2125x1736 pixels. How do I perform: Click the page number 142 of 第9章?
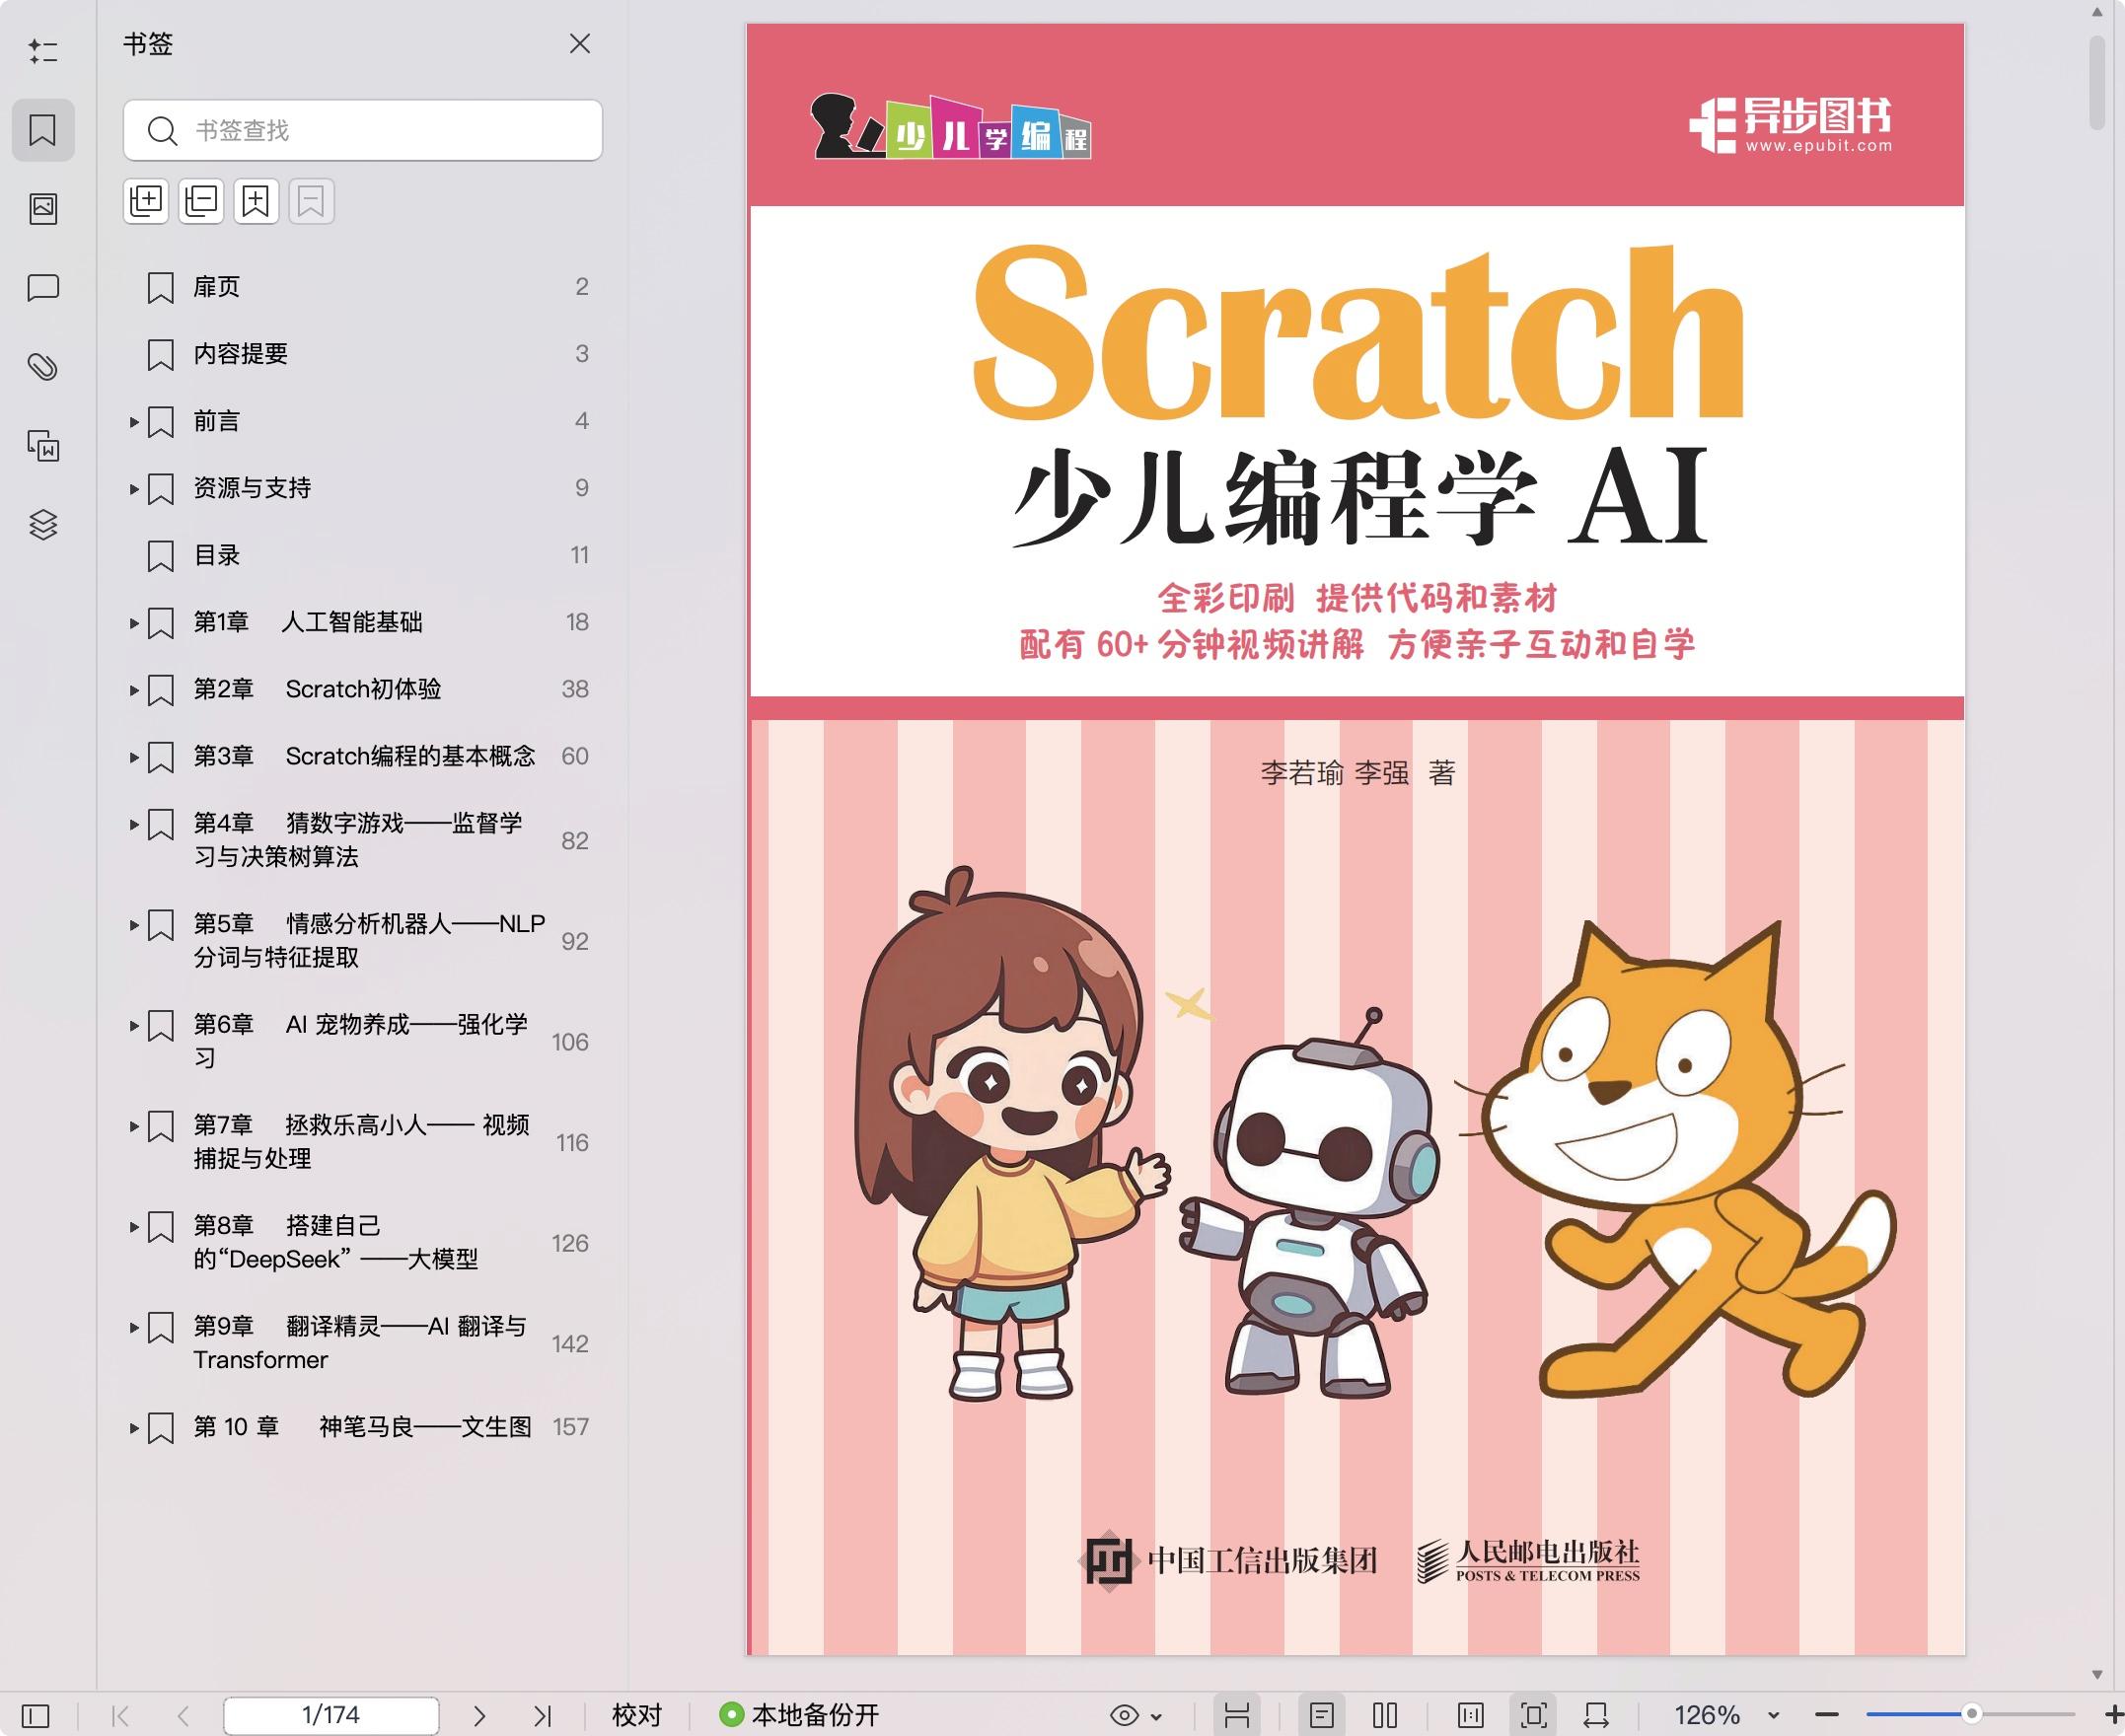[x=570, y=1344]
